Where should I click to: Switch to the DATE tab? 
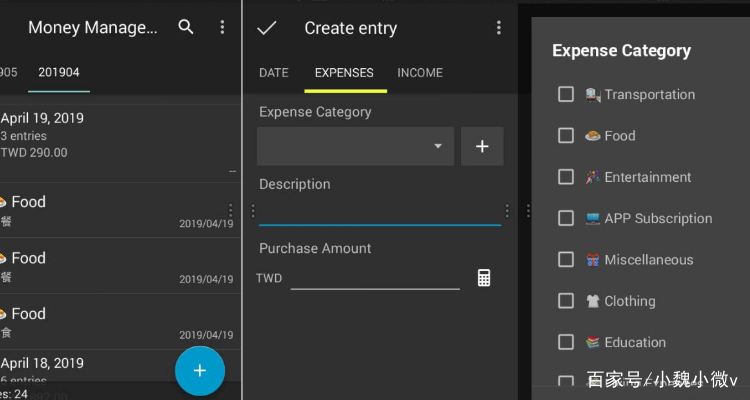[x=274, y=73]
